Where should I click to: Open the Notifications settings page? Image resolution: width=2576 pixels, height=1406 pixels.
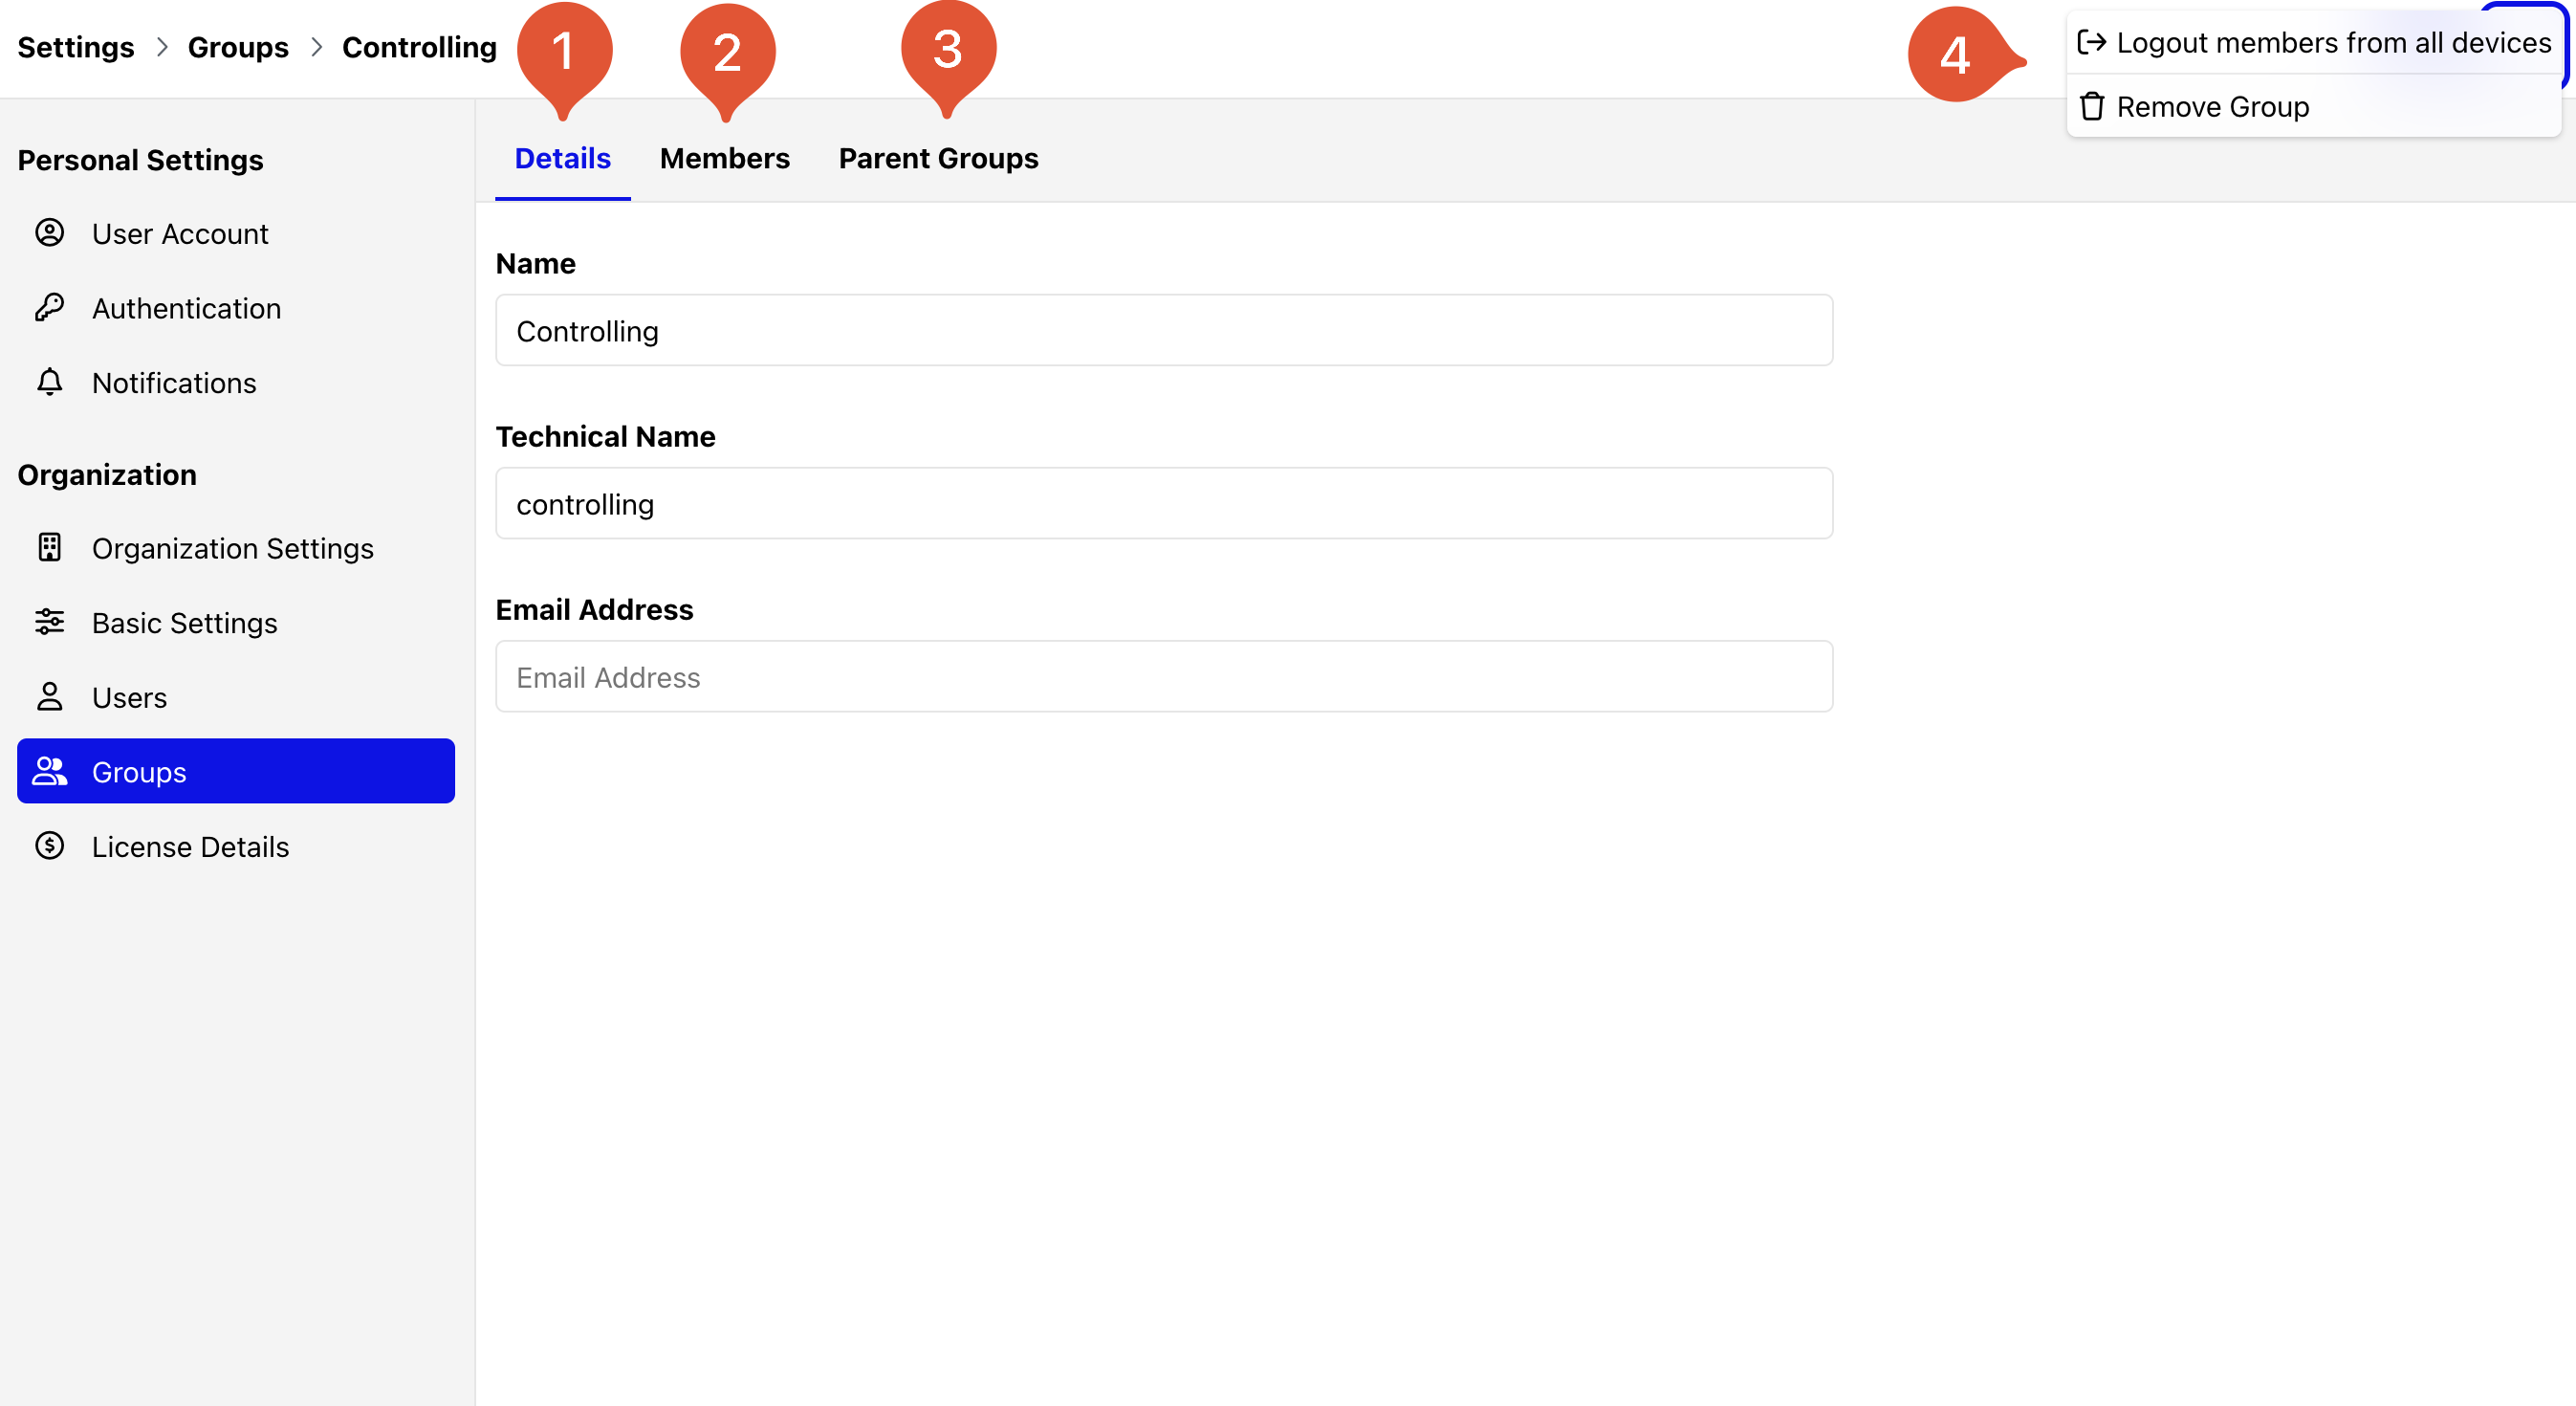[236, 382]
